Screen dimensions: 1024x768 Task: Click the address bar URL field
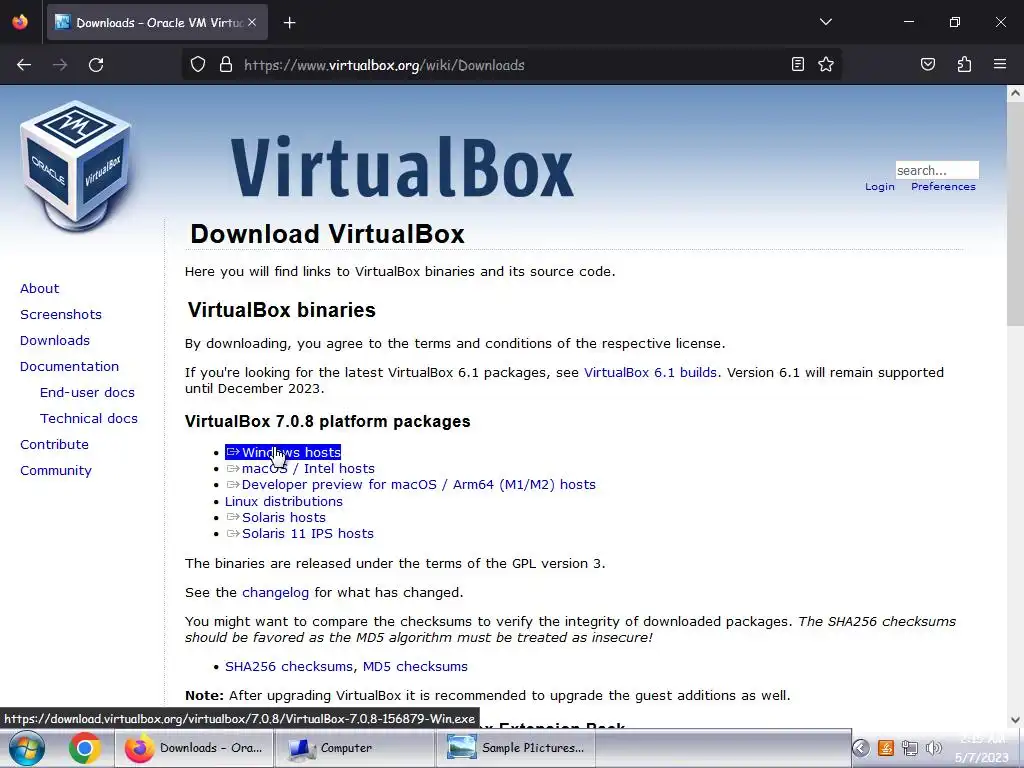coord(513,65)
